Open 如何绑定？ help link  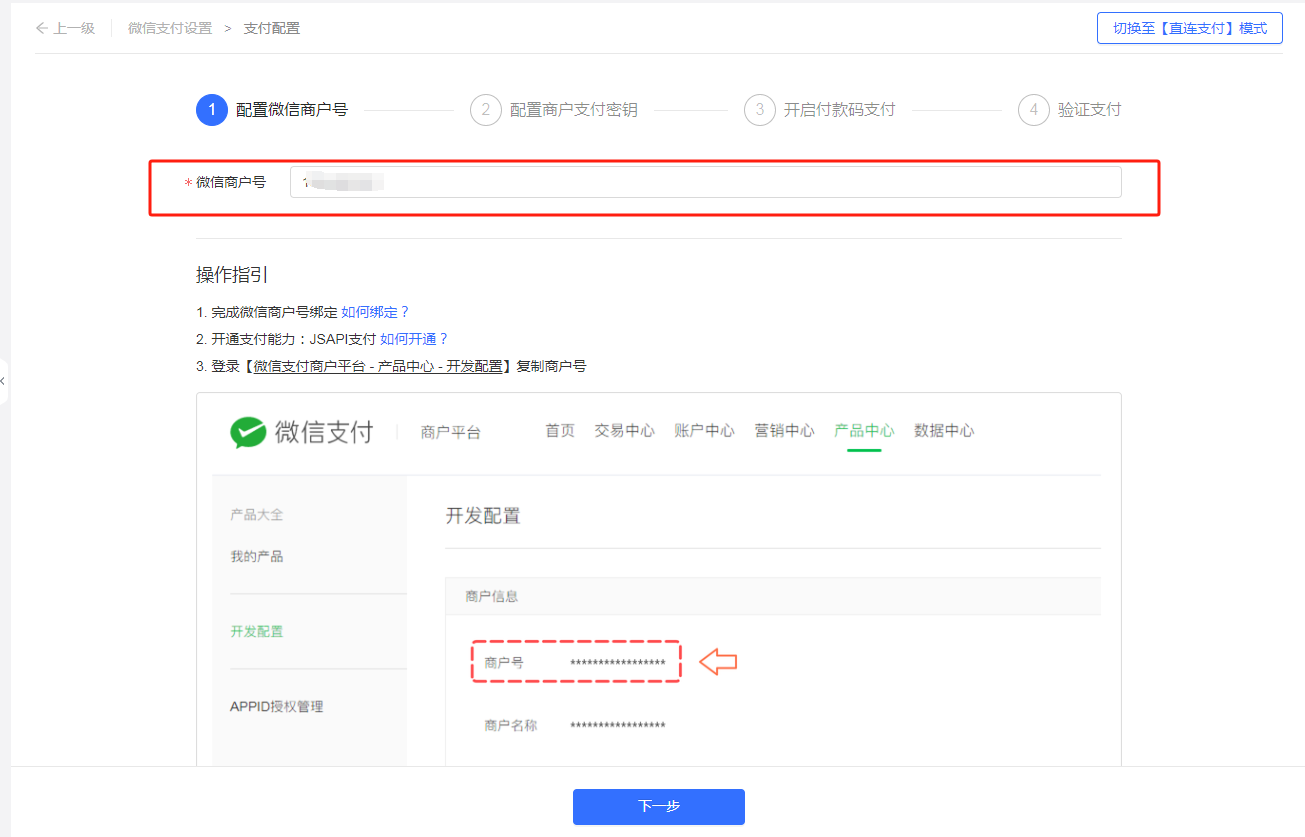pos(376,312)
